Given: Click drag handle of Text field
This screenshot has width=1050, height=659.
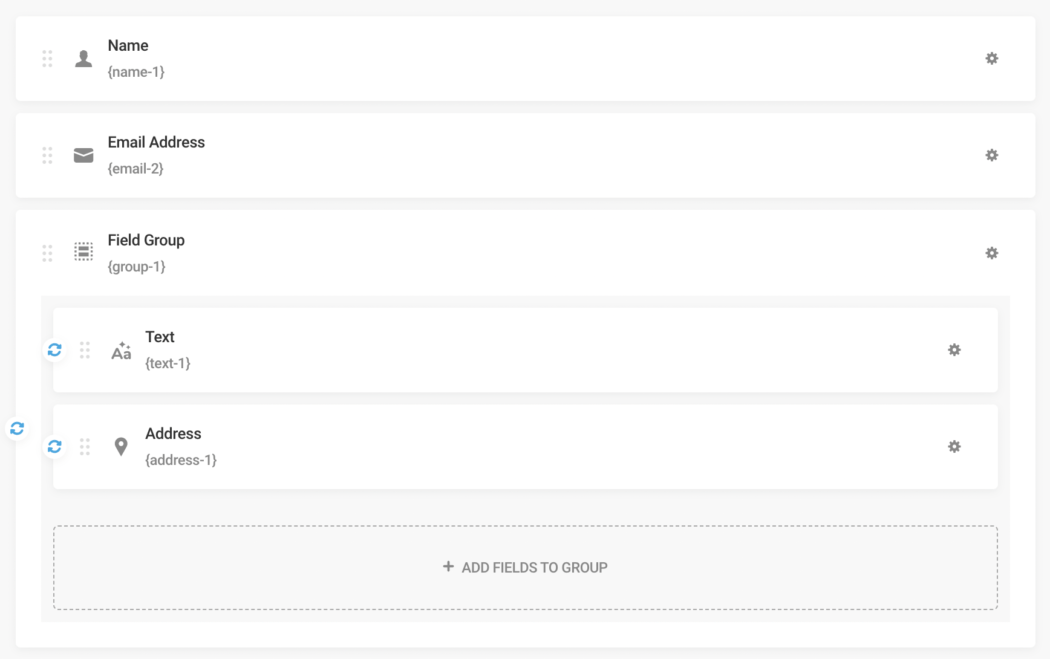Looking at the screenshot, I should coord(85,350).
